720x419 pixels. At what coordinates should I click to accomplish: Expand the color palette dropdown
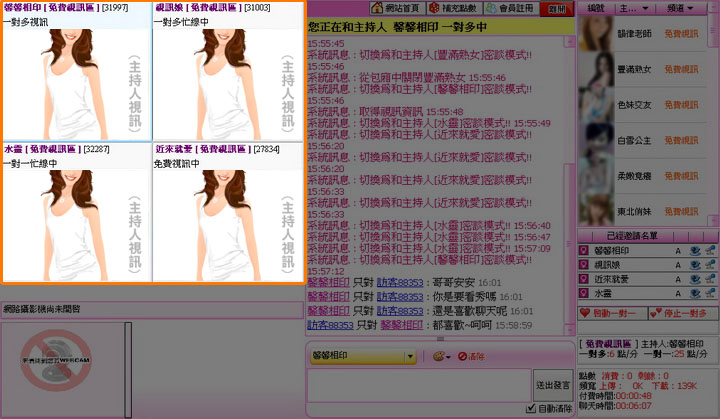(x=441, y=356)
